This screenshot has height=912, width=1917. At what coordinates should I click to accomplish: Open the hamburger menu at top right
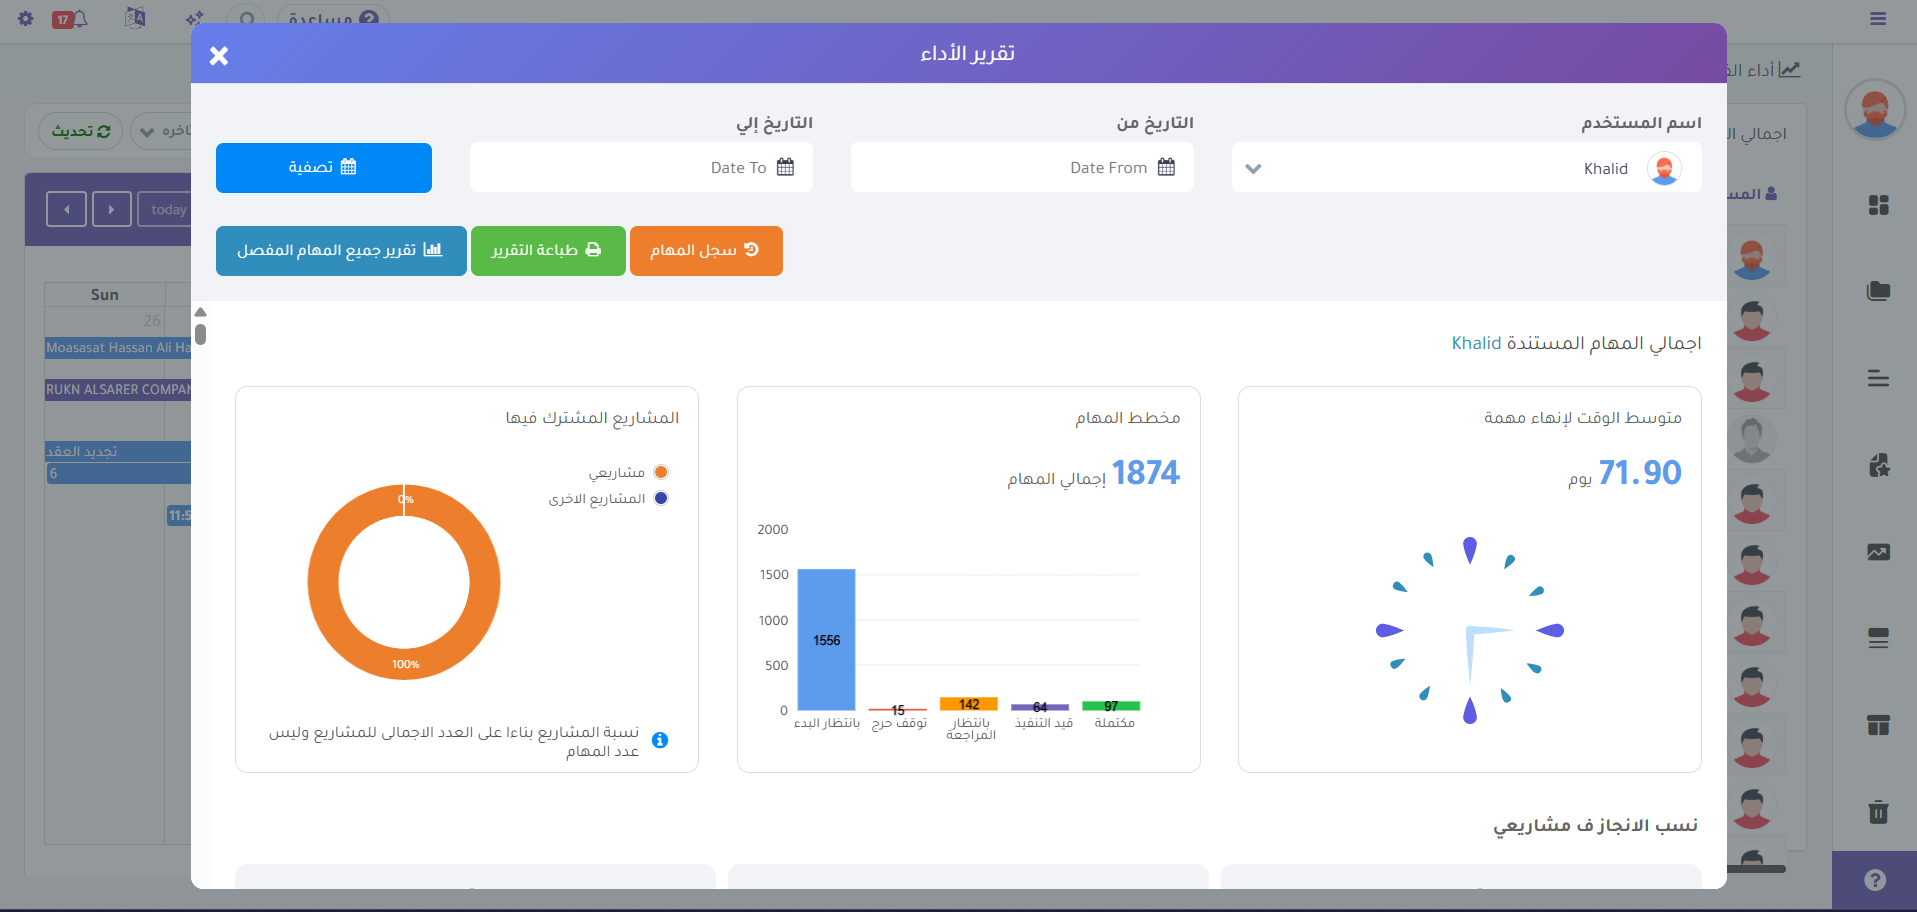(1878, 19)
